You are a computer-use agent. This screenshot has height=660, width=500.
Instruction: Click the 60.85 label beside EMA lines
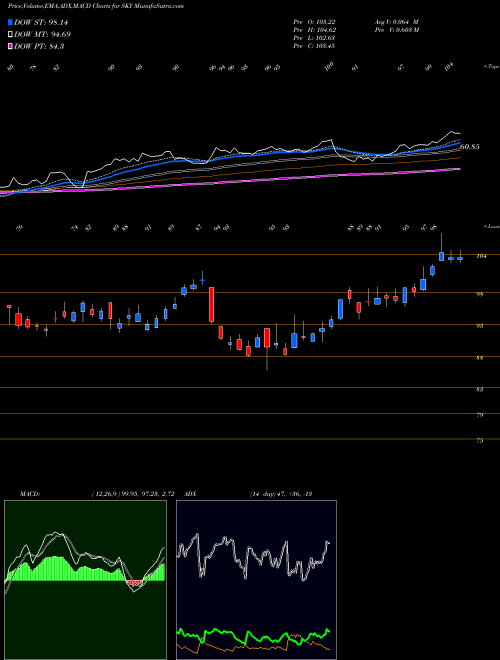[470, 147]
